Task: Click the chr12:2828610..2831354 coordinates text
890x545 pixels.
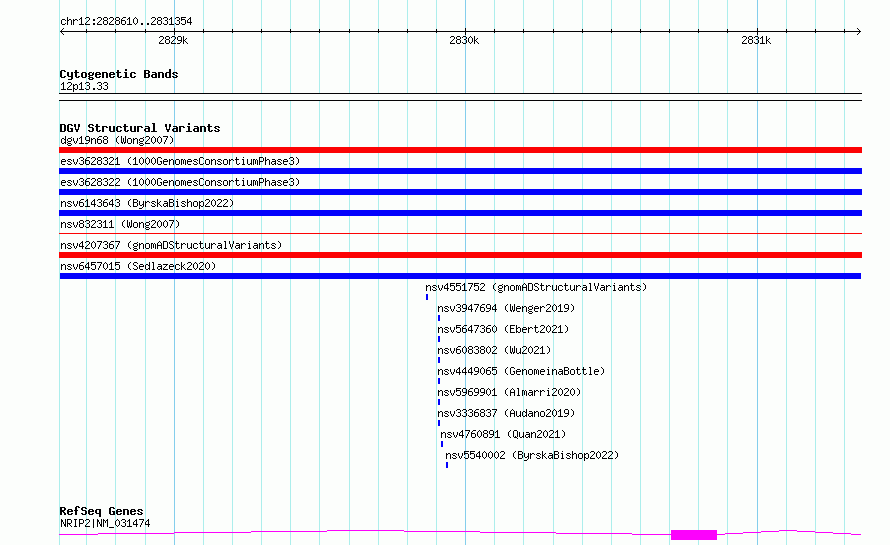Action: pyautogui.click(x=126, y=21)
